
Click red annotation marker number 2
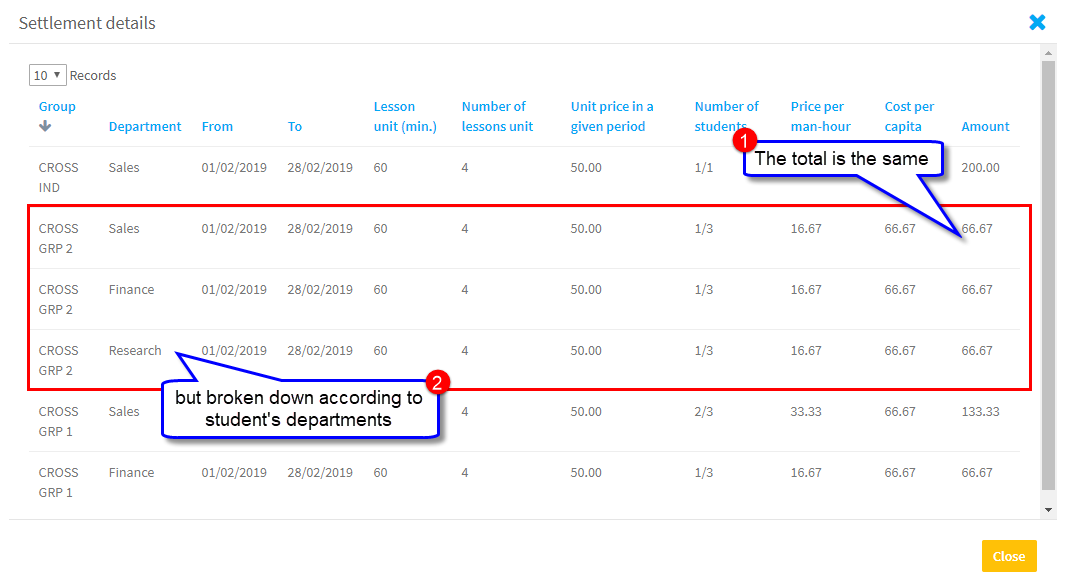435,382
